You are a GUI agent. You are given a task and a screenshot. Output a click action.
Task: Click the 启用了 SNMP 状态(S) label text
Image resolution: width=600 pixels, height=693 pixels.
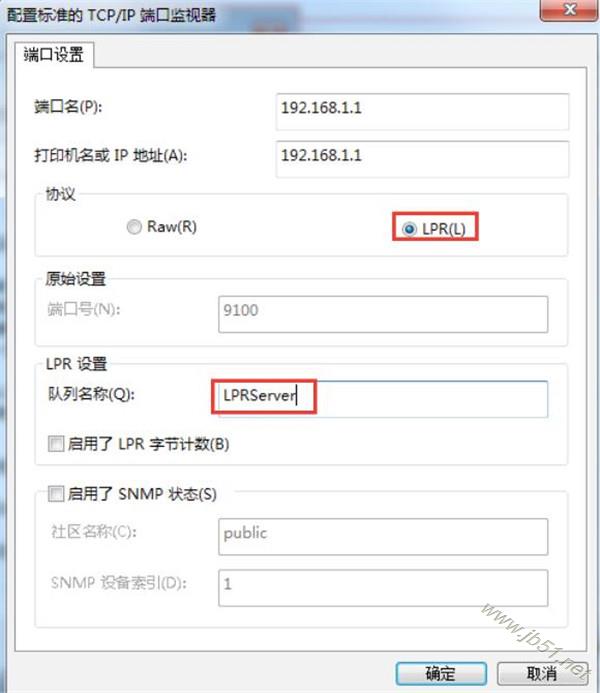[x=142, y=494]
